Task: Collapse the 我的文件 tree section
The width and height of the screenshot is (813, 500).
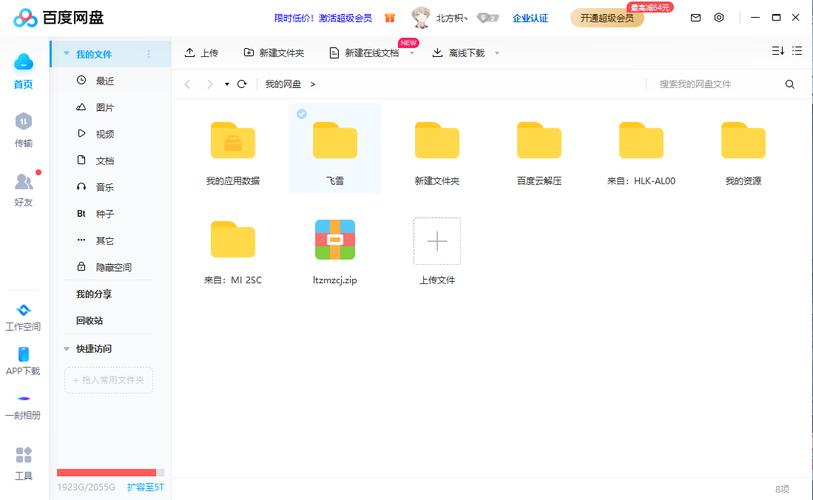Action: [67, 54]
